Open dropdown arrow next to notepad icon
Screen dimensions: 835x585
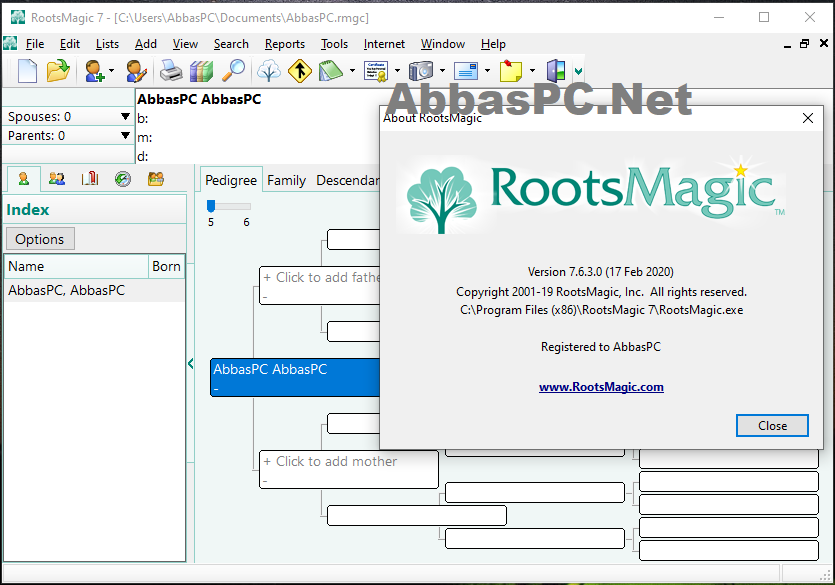pos(352,70)
